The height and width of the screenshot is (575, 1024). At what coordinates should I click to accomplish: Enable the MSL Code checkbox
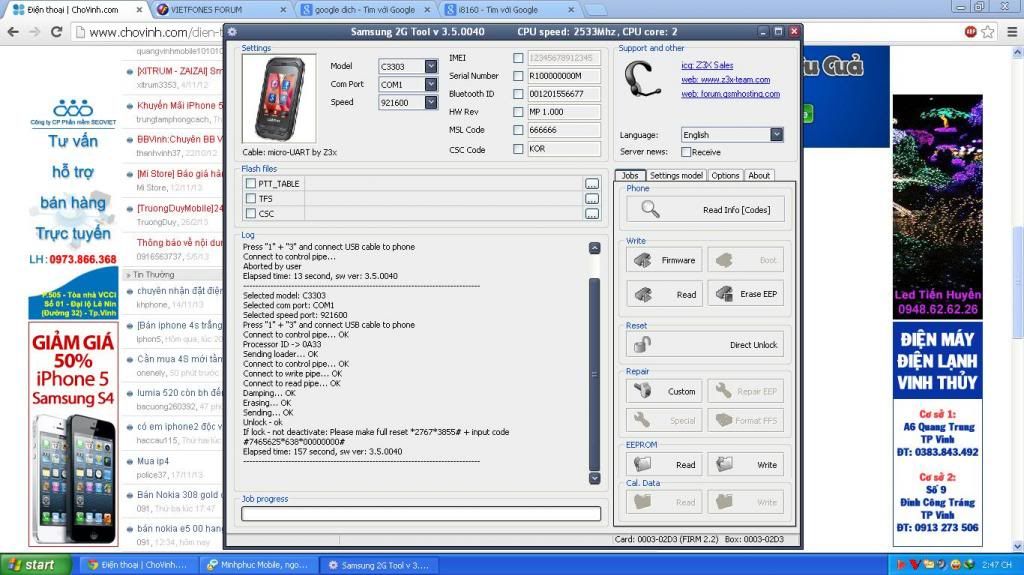coord(518,130)
